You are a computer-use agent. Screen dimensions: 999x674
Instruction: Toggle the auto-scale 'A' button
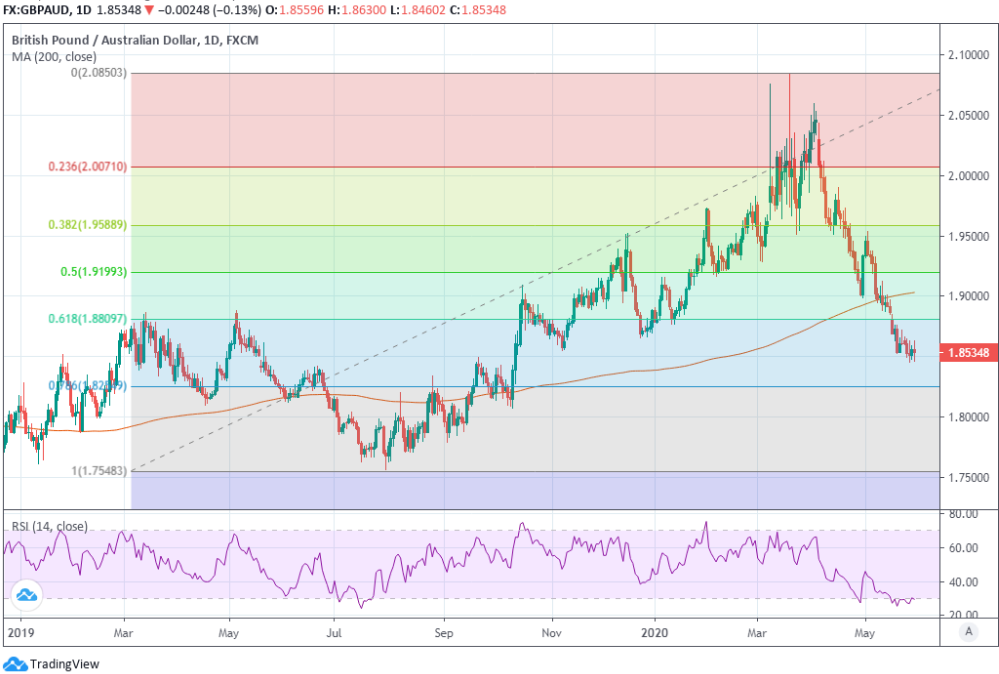(968, 631)
